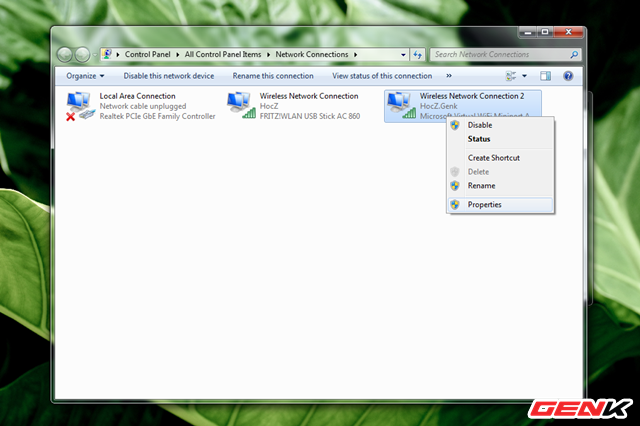This screenshot has height=426, width=640.
Task: Open Help with the question mark icon
Action: click(x=568, y=75)
